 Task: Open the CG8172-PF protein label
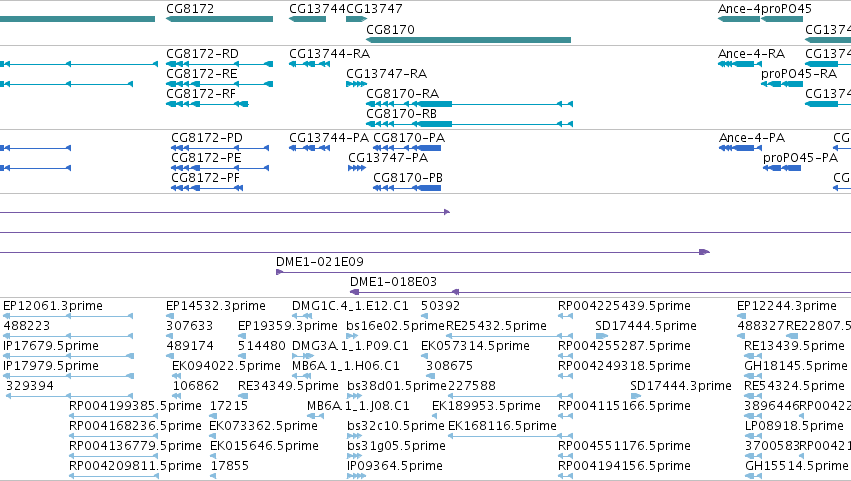205,178
